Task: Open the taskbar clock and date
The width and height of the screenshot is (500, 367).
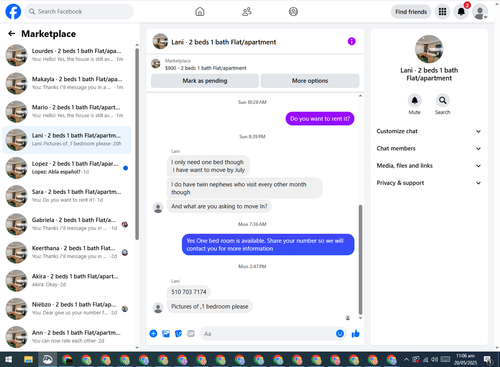Action: coord(466,359)
